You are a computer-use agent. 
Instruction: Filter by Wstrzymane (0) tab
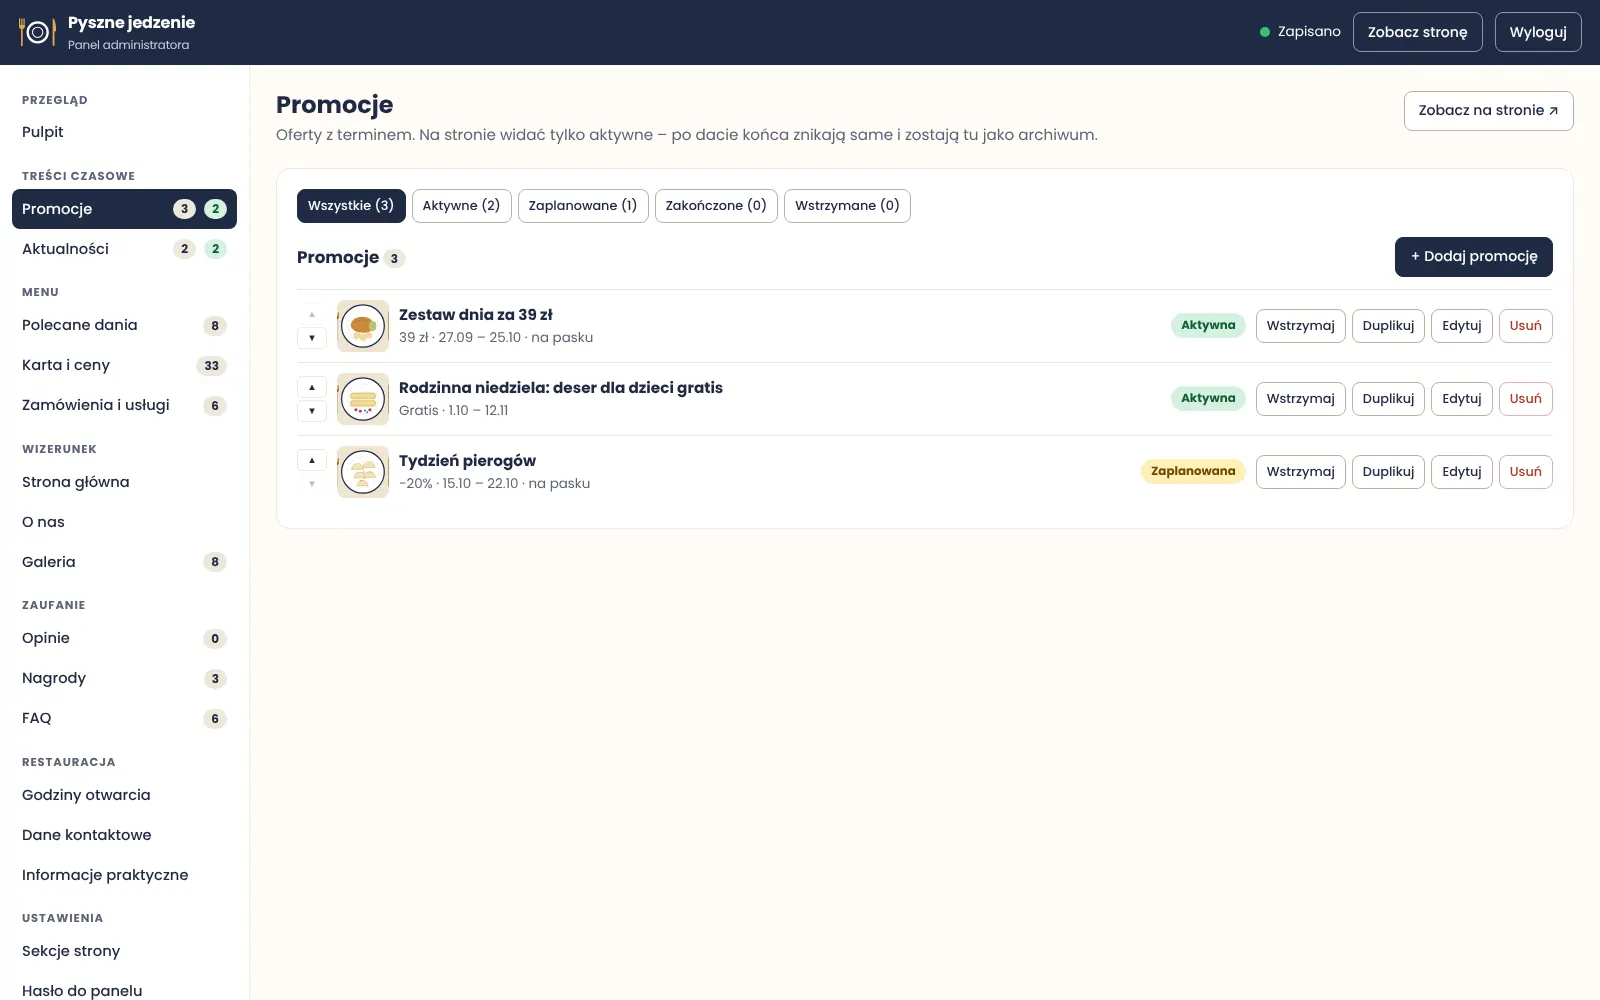(847, 206)
